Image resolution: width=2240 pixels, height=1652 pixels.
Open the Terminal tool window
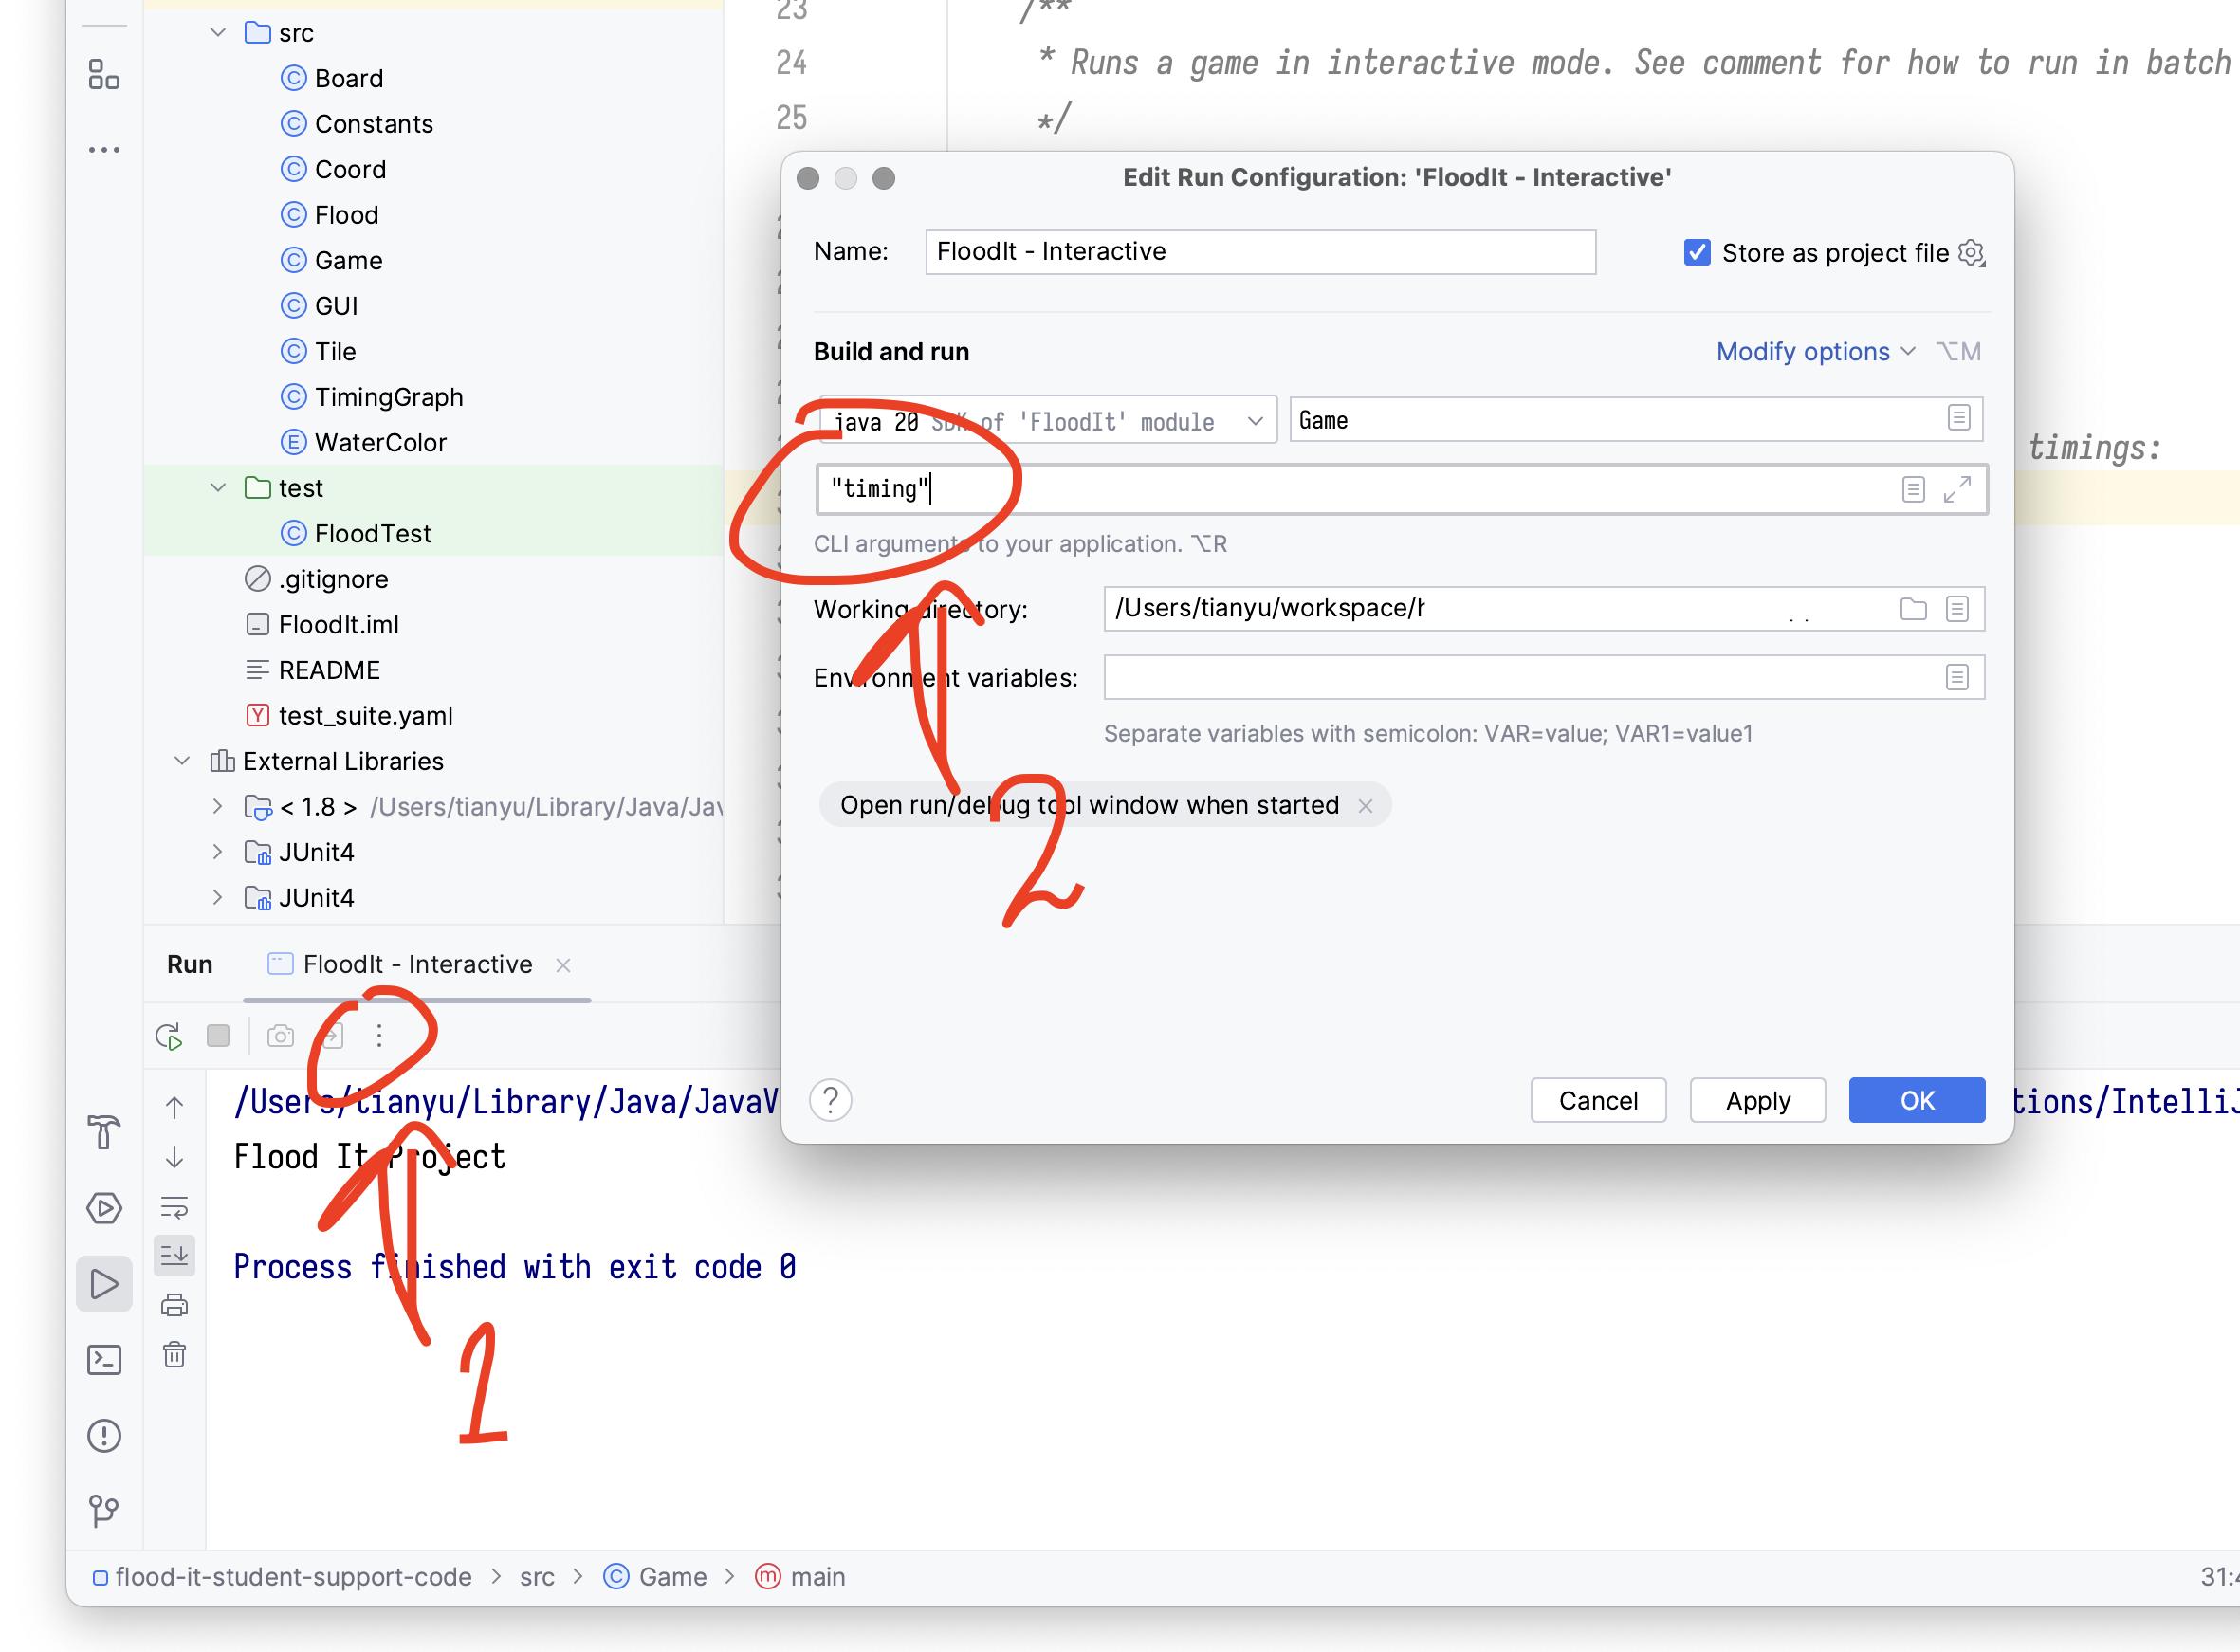104,1360
